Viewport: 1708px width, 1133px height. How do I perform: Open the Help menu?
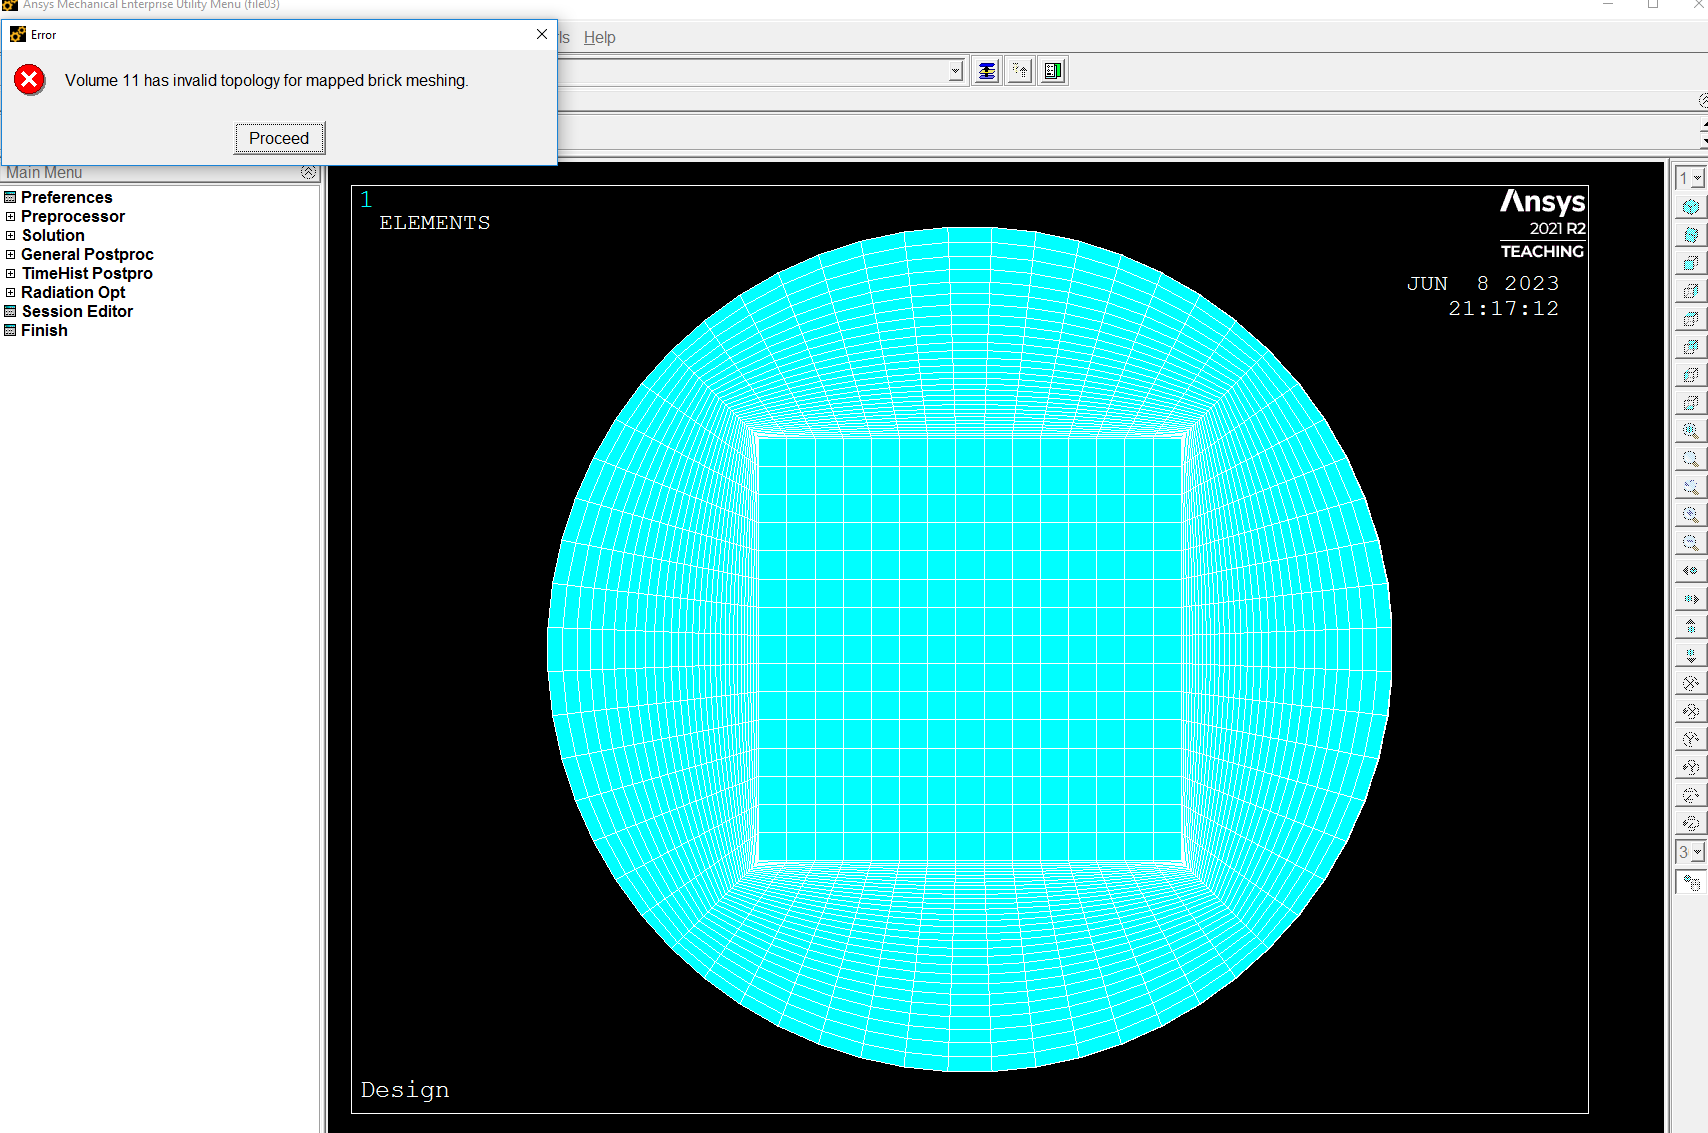pos(599,38)
